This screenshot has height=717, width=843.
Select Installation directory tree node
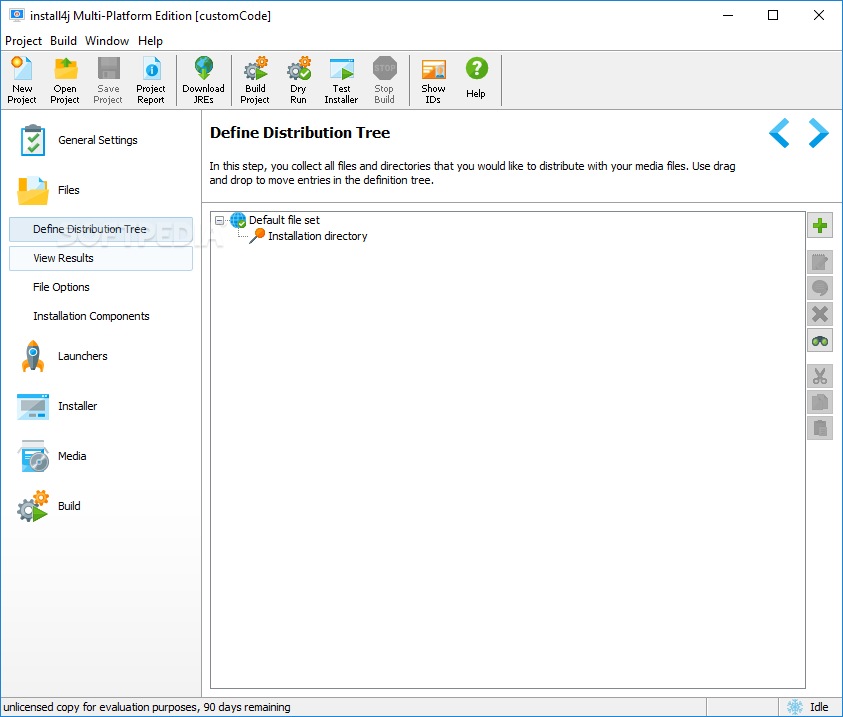coord(318,236)
